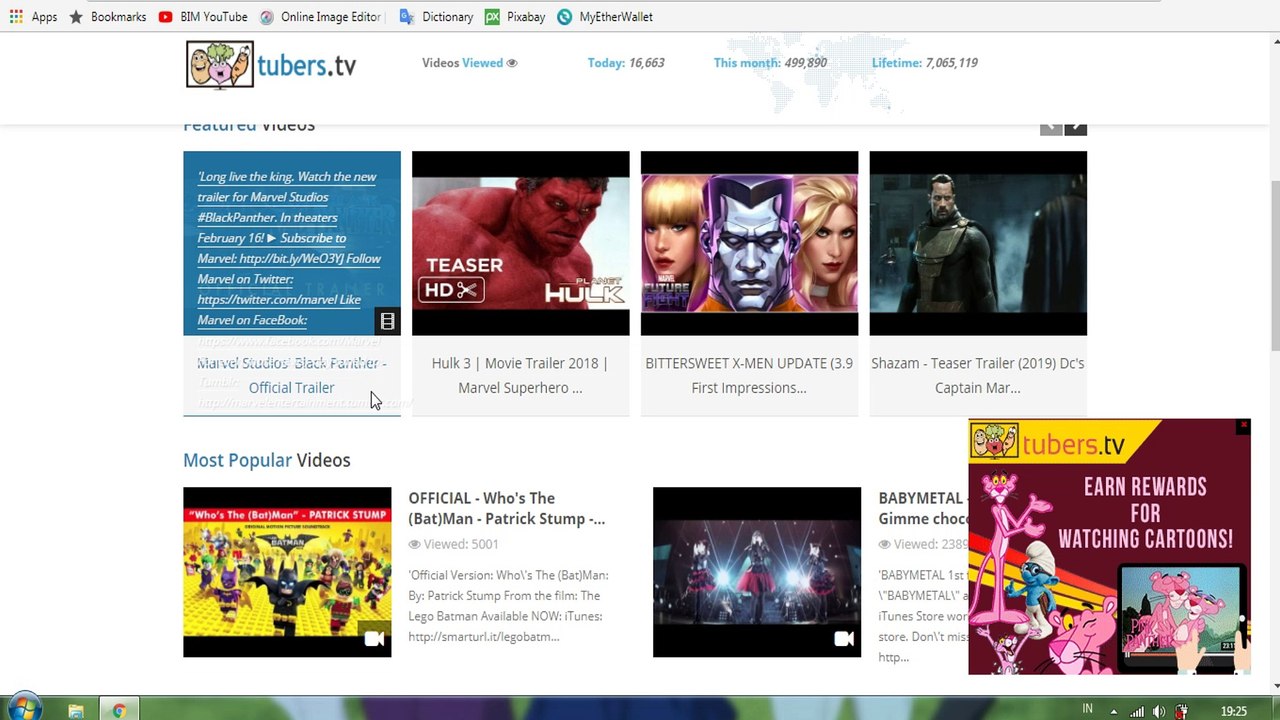
Task: Open 'Shazam - Teaser Trailer (2019)' title
Action: pyautogui.click(x=978, y=375)
